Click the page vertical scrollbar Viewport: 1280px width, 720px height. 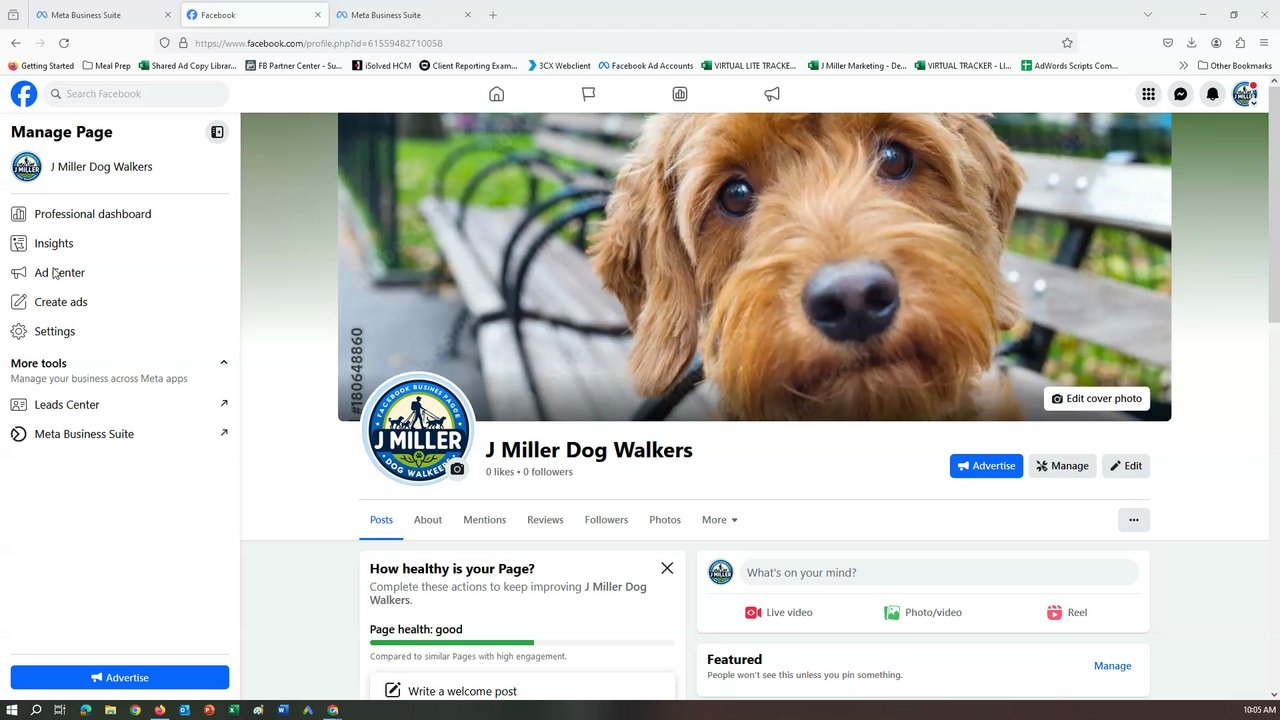click(1274, 205)
